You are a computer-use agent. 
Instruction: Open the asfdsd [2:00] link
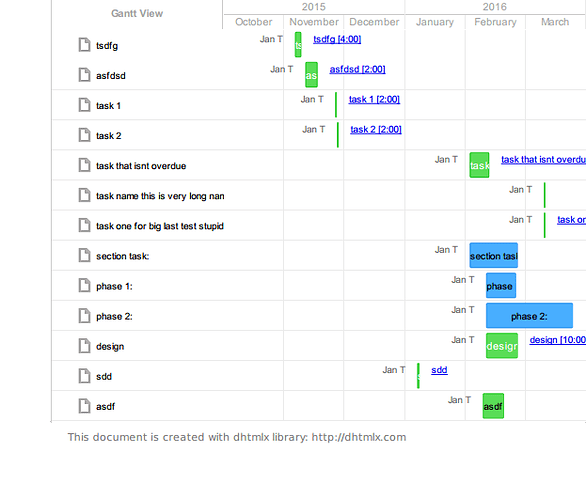[x=357, y=69]
